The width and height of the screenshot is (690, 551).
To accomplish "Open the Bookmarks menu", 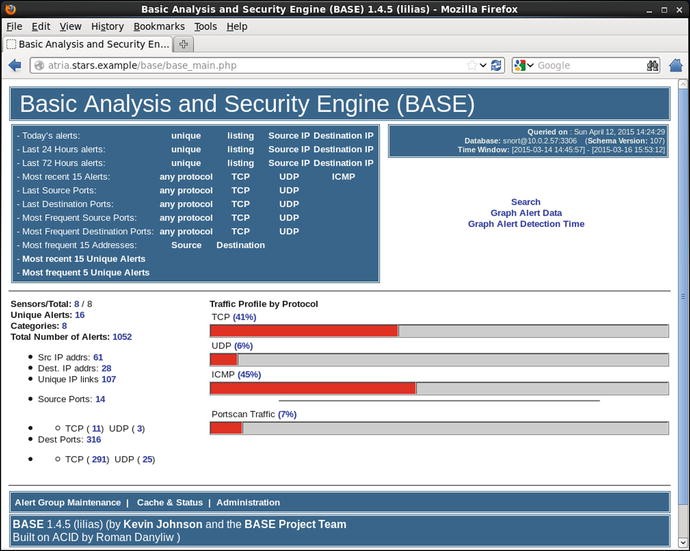I will (x=159, y=26).
